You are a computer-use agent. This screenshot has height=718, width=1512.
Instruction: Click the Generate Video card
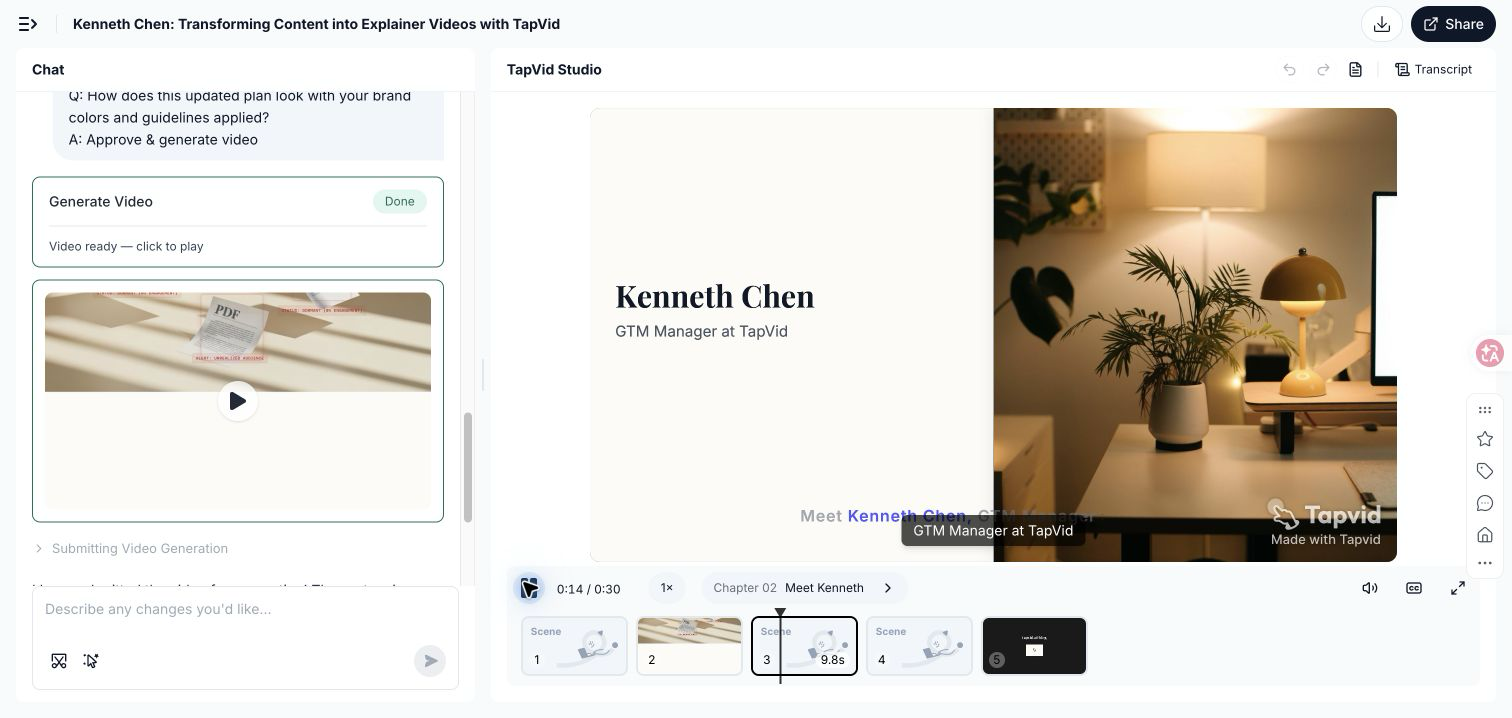click(238, 222)
